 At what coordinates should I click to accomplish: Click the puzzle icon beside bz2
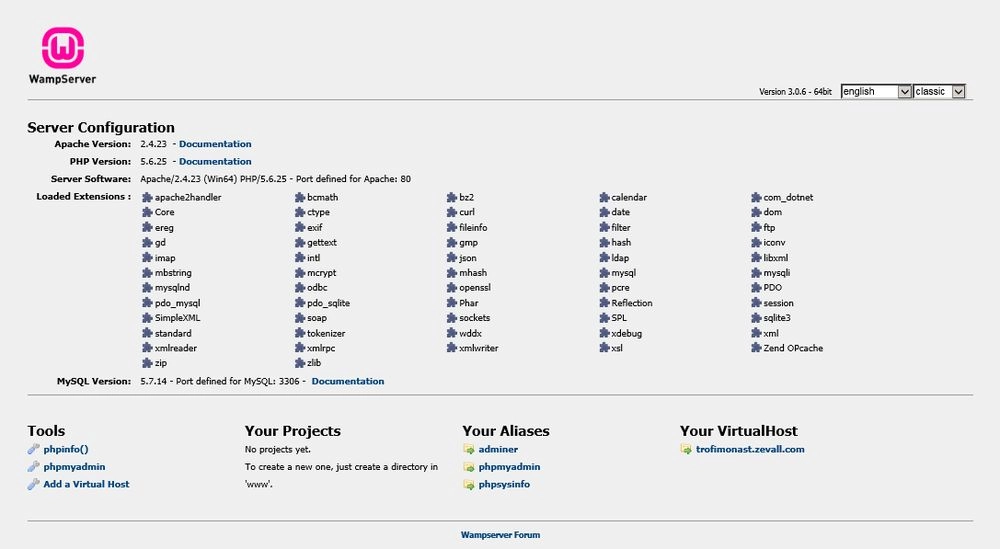coord(452,197)
